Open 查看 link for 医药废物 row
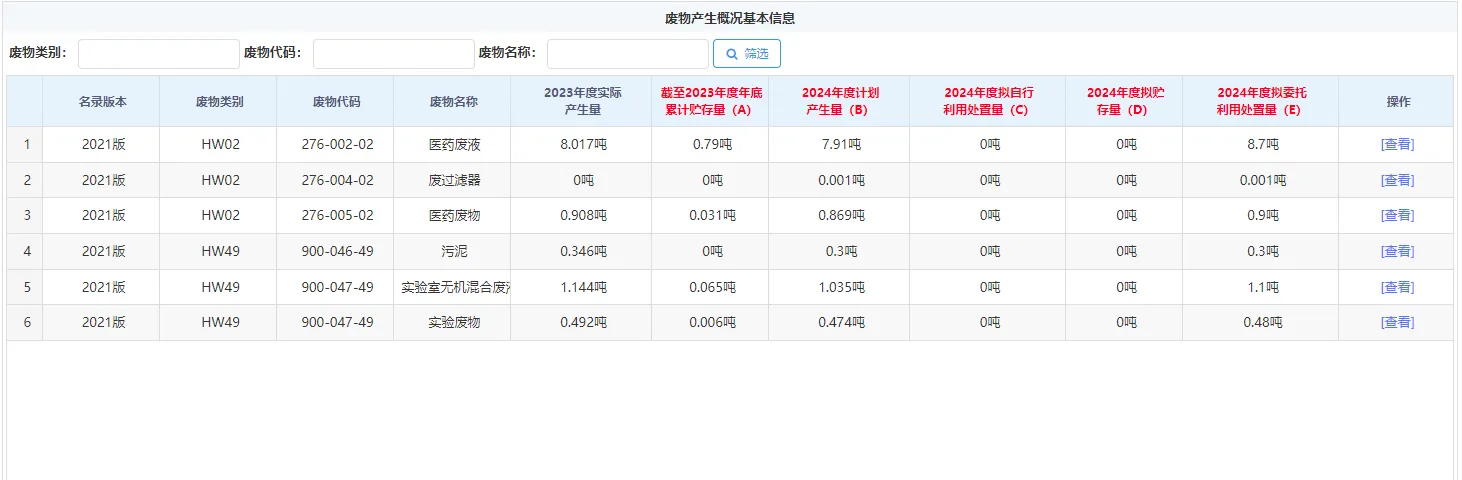This screenshot has width=1462, height=480. click(1397, 215)
